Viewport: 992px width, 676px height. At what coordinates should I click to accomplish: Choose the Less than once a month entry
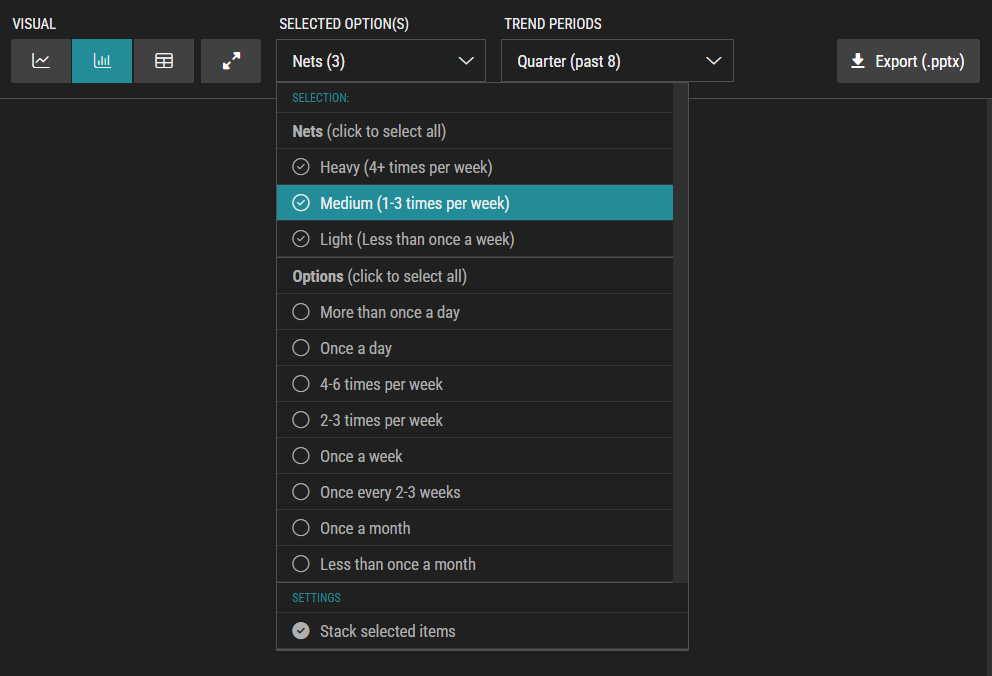[474, 564]
